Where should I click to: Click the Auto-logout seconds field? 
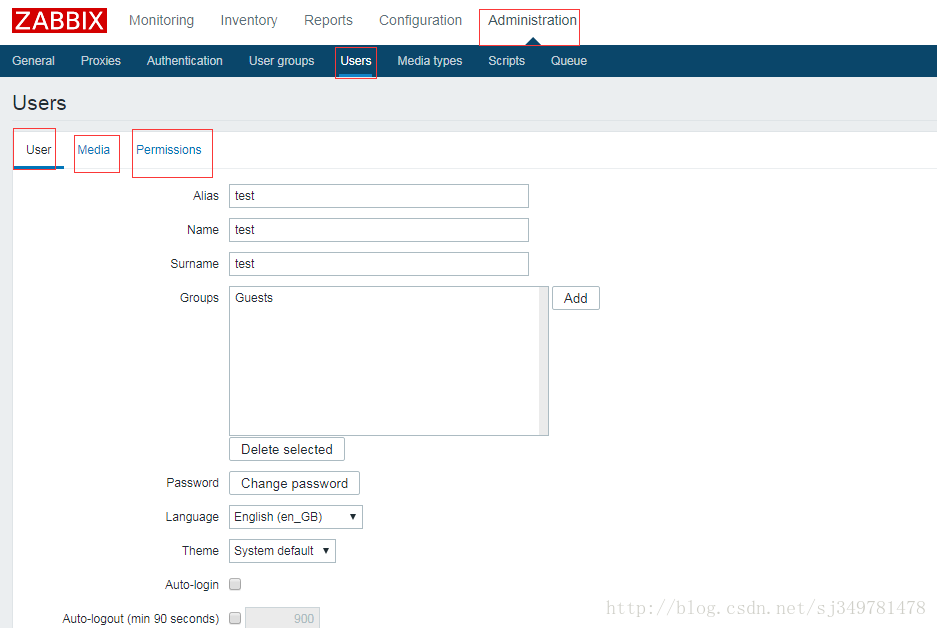(283, 618)
